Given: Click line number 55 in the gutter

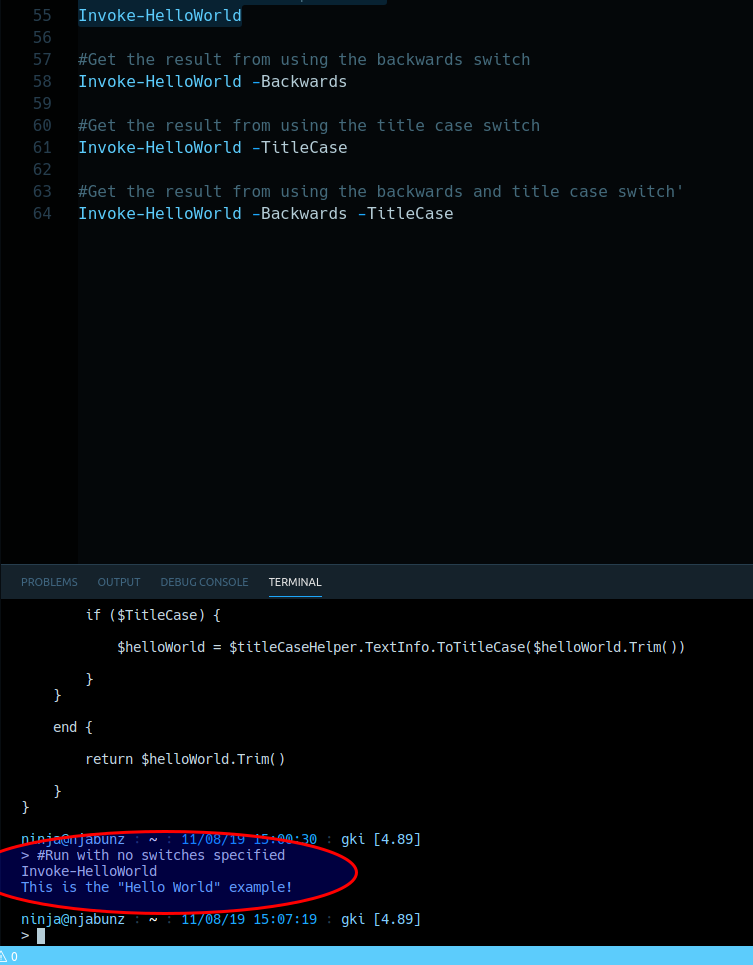Looking at the screenshot, I should click(41, 16).
